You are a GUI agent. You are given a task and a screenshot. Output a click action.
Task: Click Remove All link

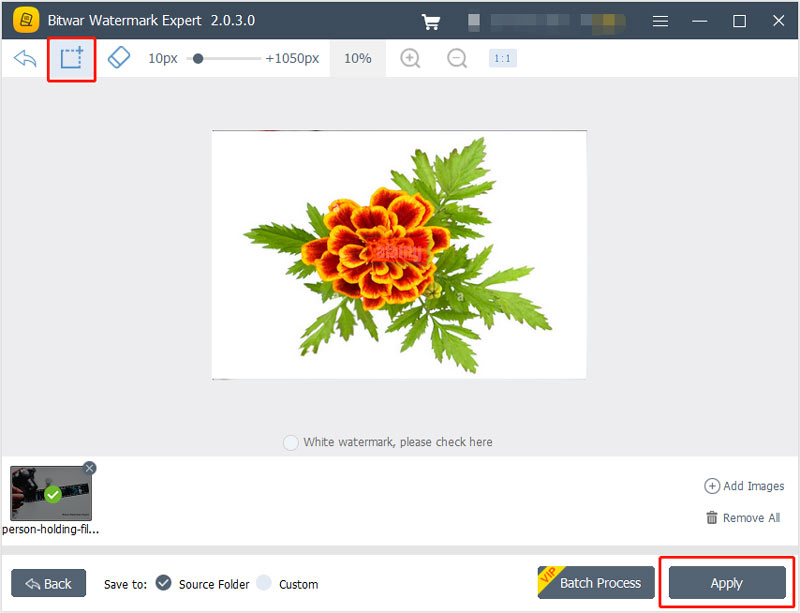point(743,518)
